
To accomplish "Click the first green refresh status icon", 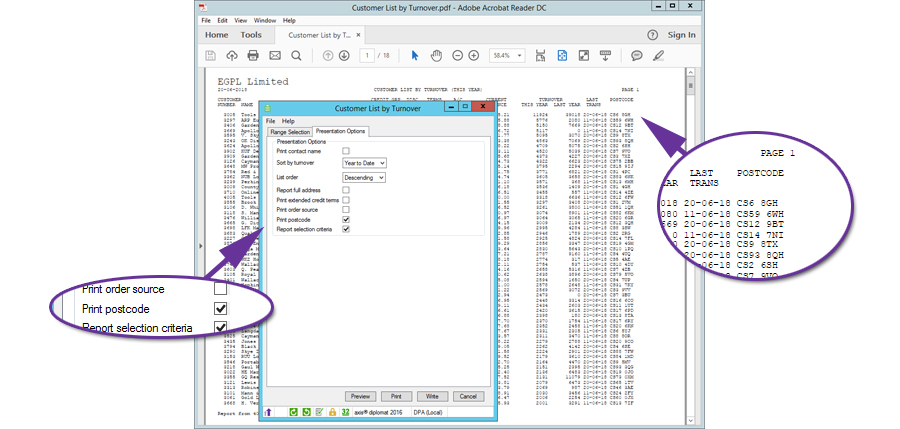I will pyautogui.click(x=293, y=412).
